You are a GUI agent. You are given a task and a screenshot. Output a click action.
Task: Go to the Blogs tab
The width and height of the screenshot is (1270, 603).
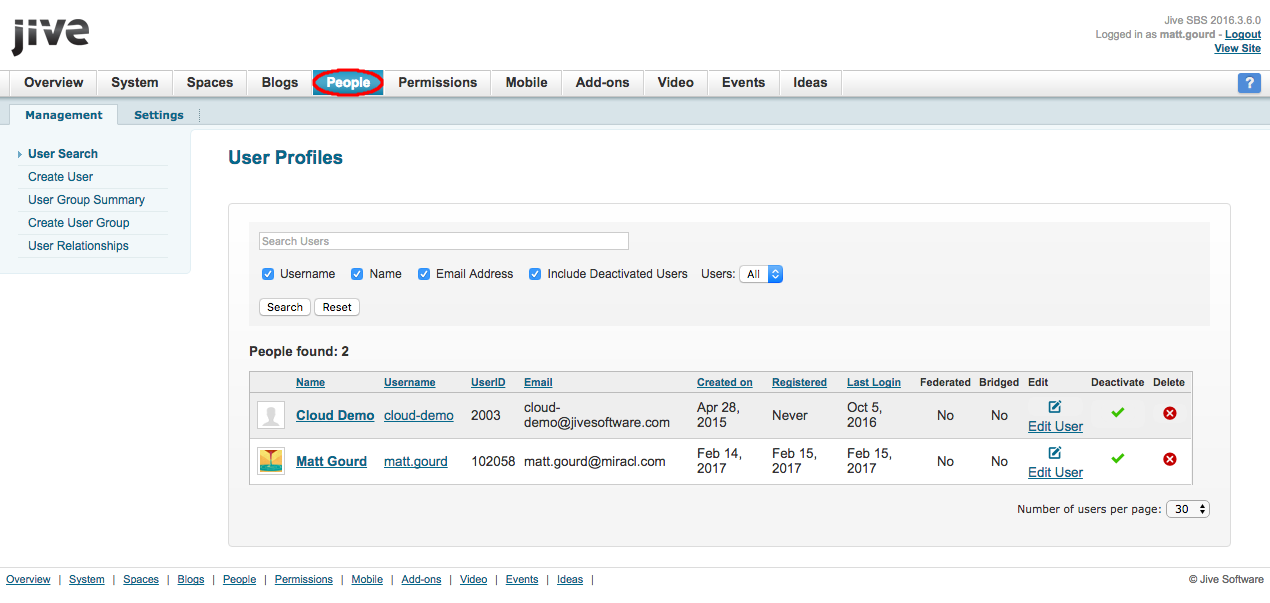coord(280,83)
